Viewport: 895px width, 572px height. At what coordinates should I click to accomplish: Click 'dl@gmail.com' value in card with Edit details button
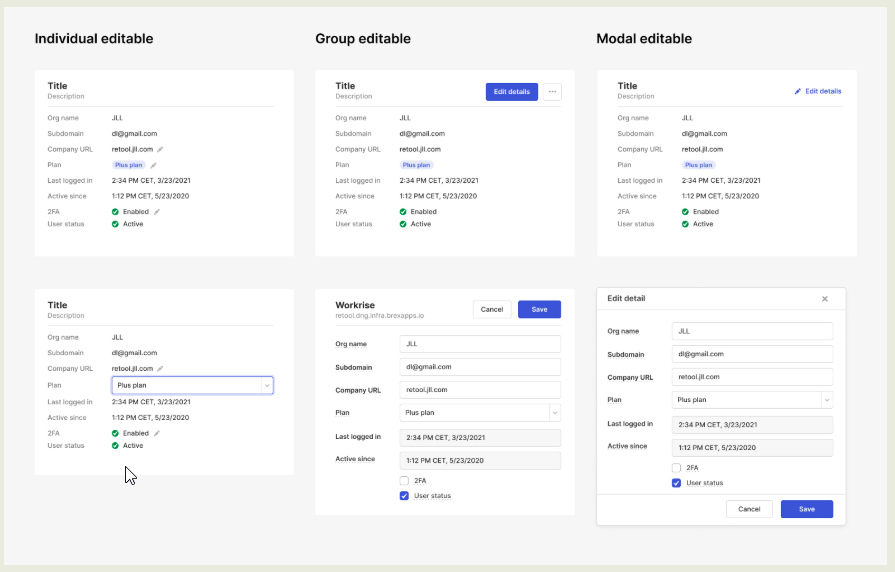pyautogui.click(x=422, y=134)
